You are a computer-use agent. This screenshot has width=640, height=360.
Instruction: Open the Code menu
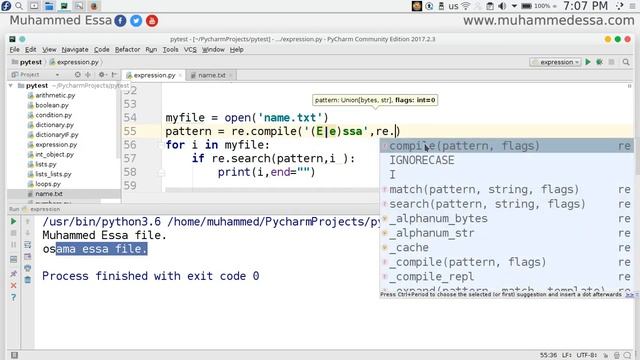click(102, 49)
